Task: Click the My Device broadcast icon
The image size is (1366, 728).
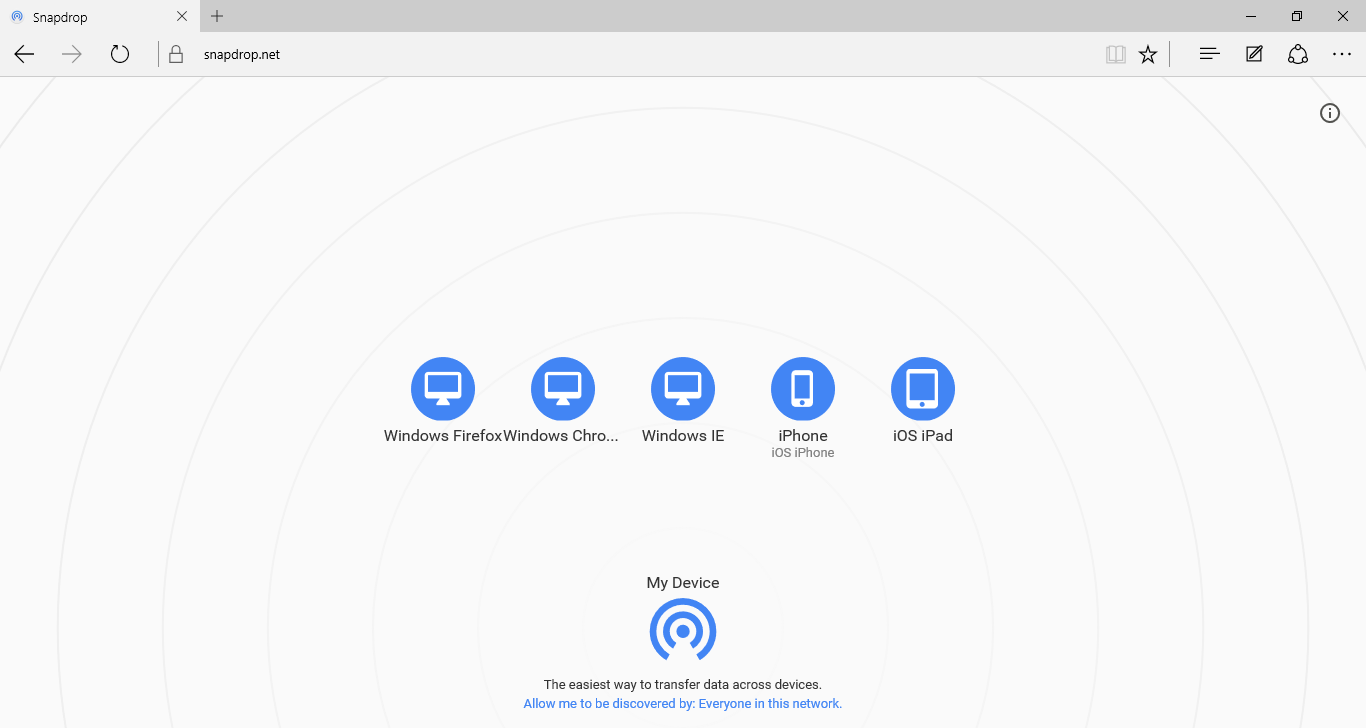Action: tap(683, 631)
